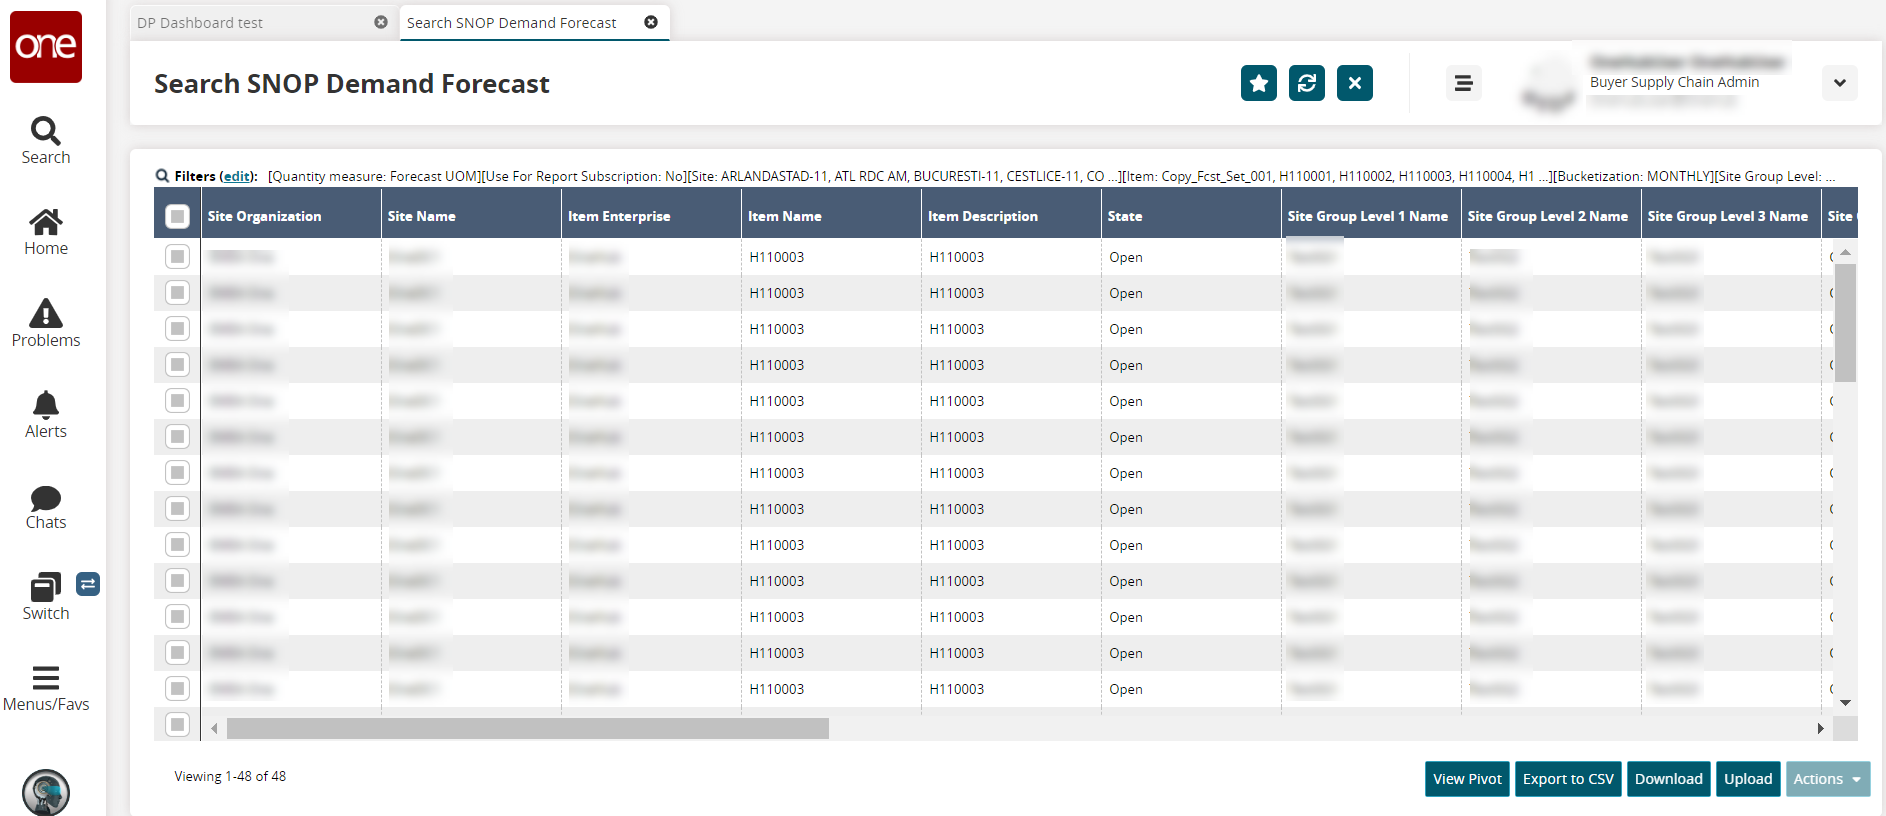Click the horizontal scrollbar of the table
Screen dimensions: 1886x816
[x=527, y=729]
